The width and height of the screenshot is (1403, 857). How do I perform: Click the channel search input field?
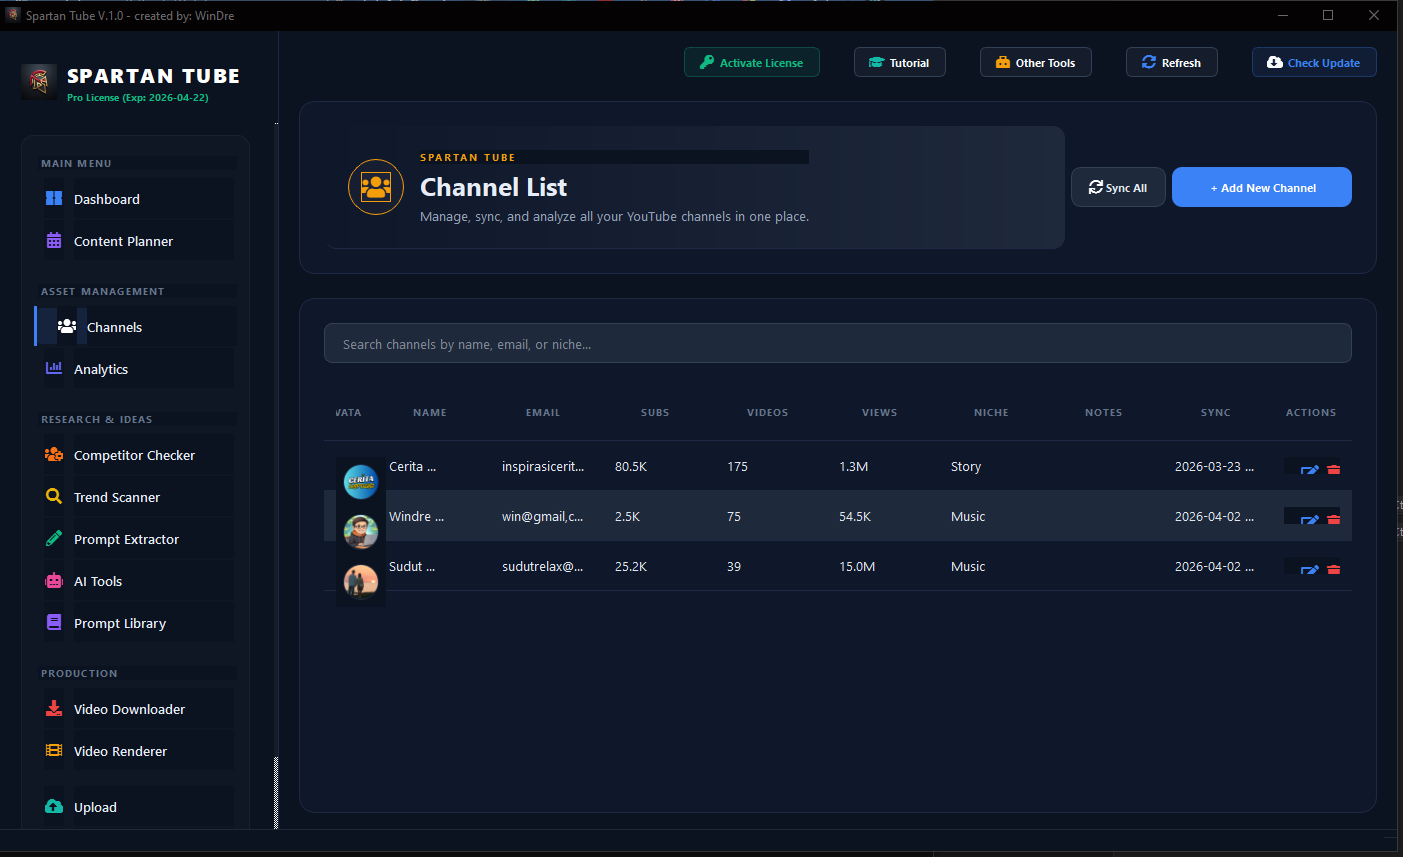[x=837, y=343]
